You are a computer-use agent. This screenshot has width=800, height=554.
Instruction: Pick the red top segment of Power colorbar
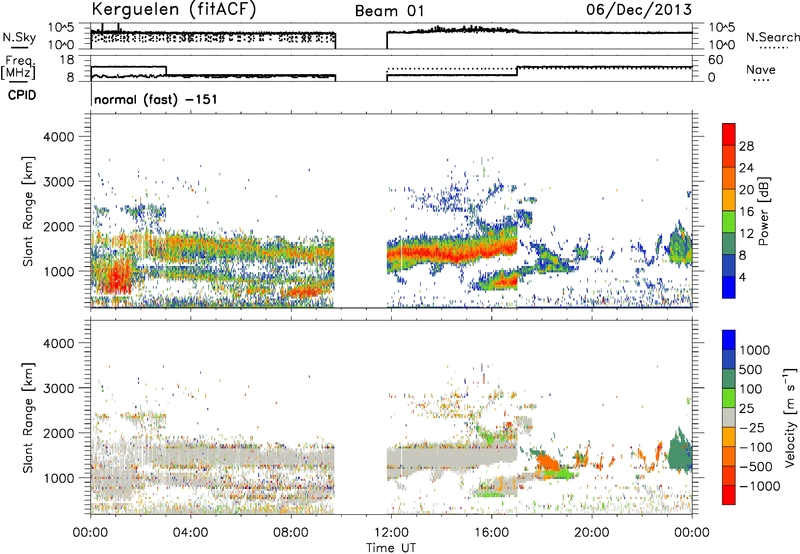coord(729,134)
